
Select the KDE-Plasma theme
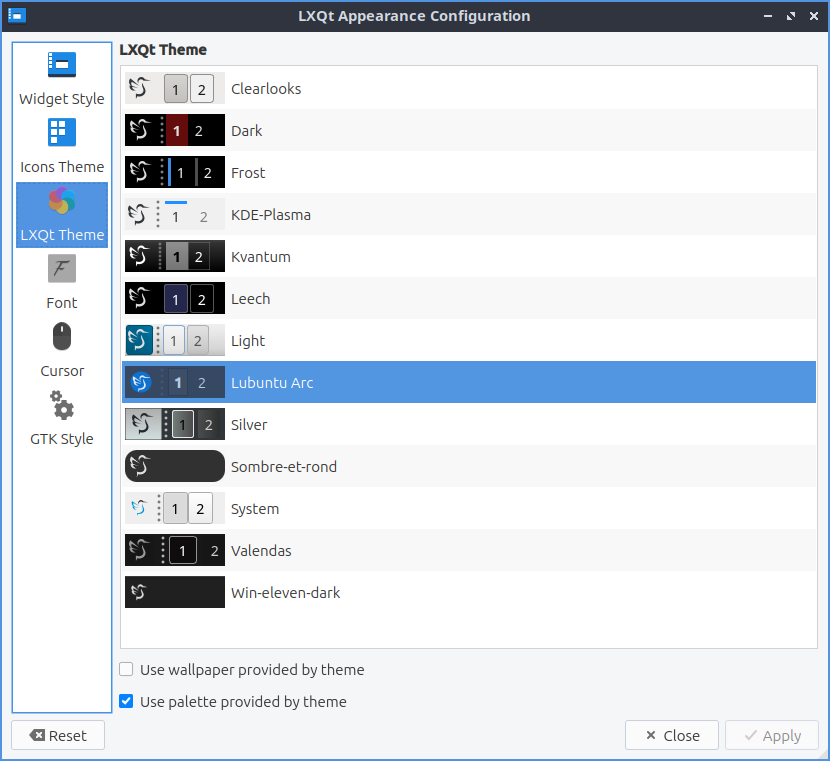click(270, 215)
